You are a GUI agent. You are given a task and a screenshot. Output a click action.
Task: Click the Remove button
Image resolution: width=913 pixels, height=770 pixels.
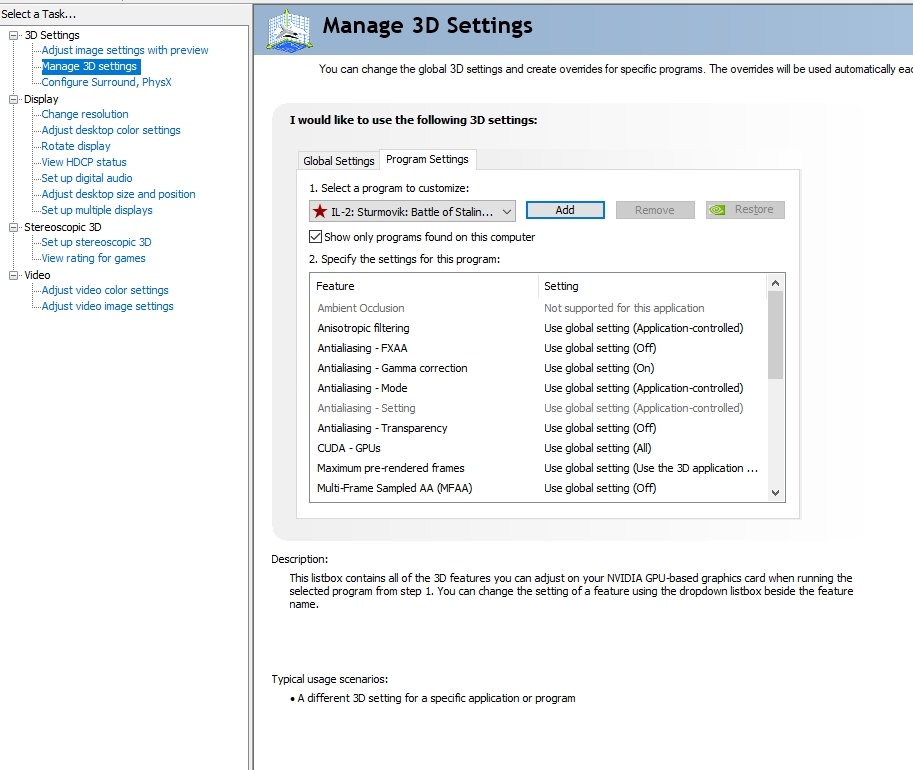tap(655, 210)
